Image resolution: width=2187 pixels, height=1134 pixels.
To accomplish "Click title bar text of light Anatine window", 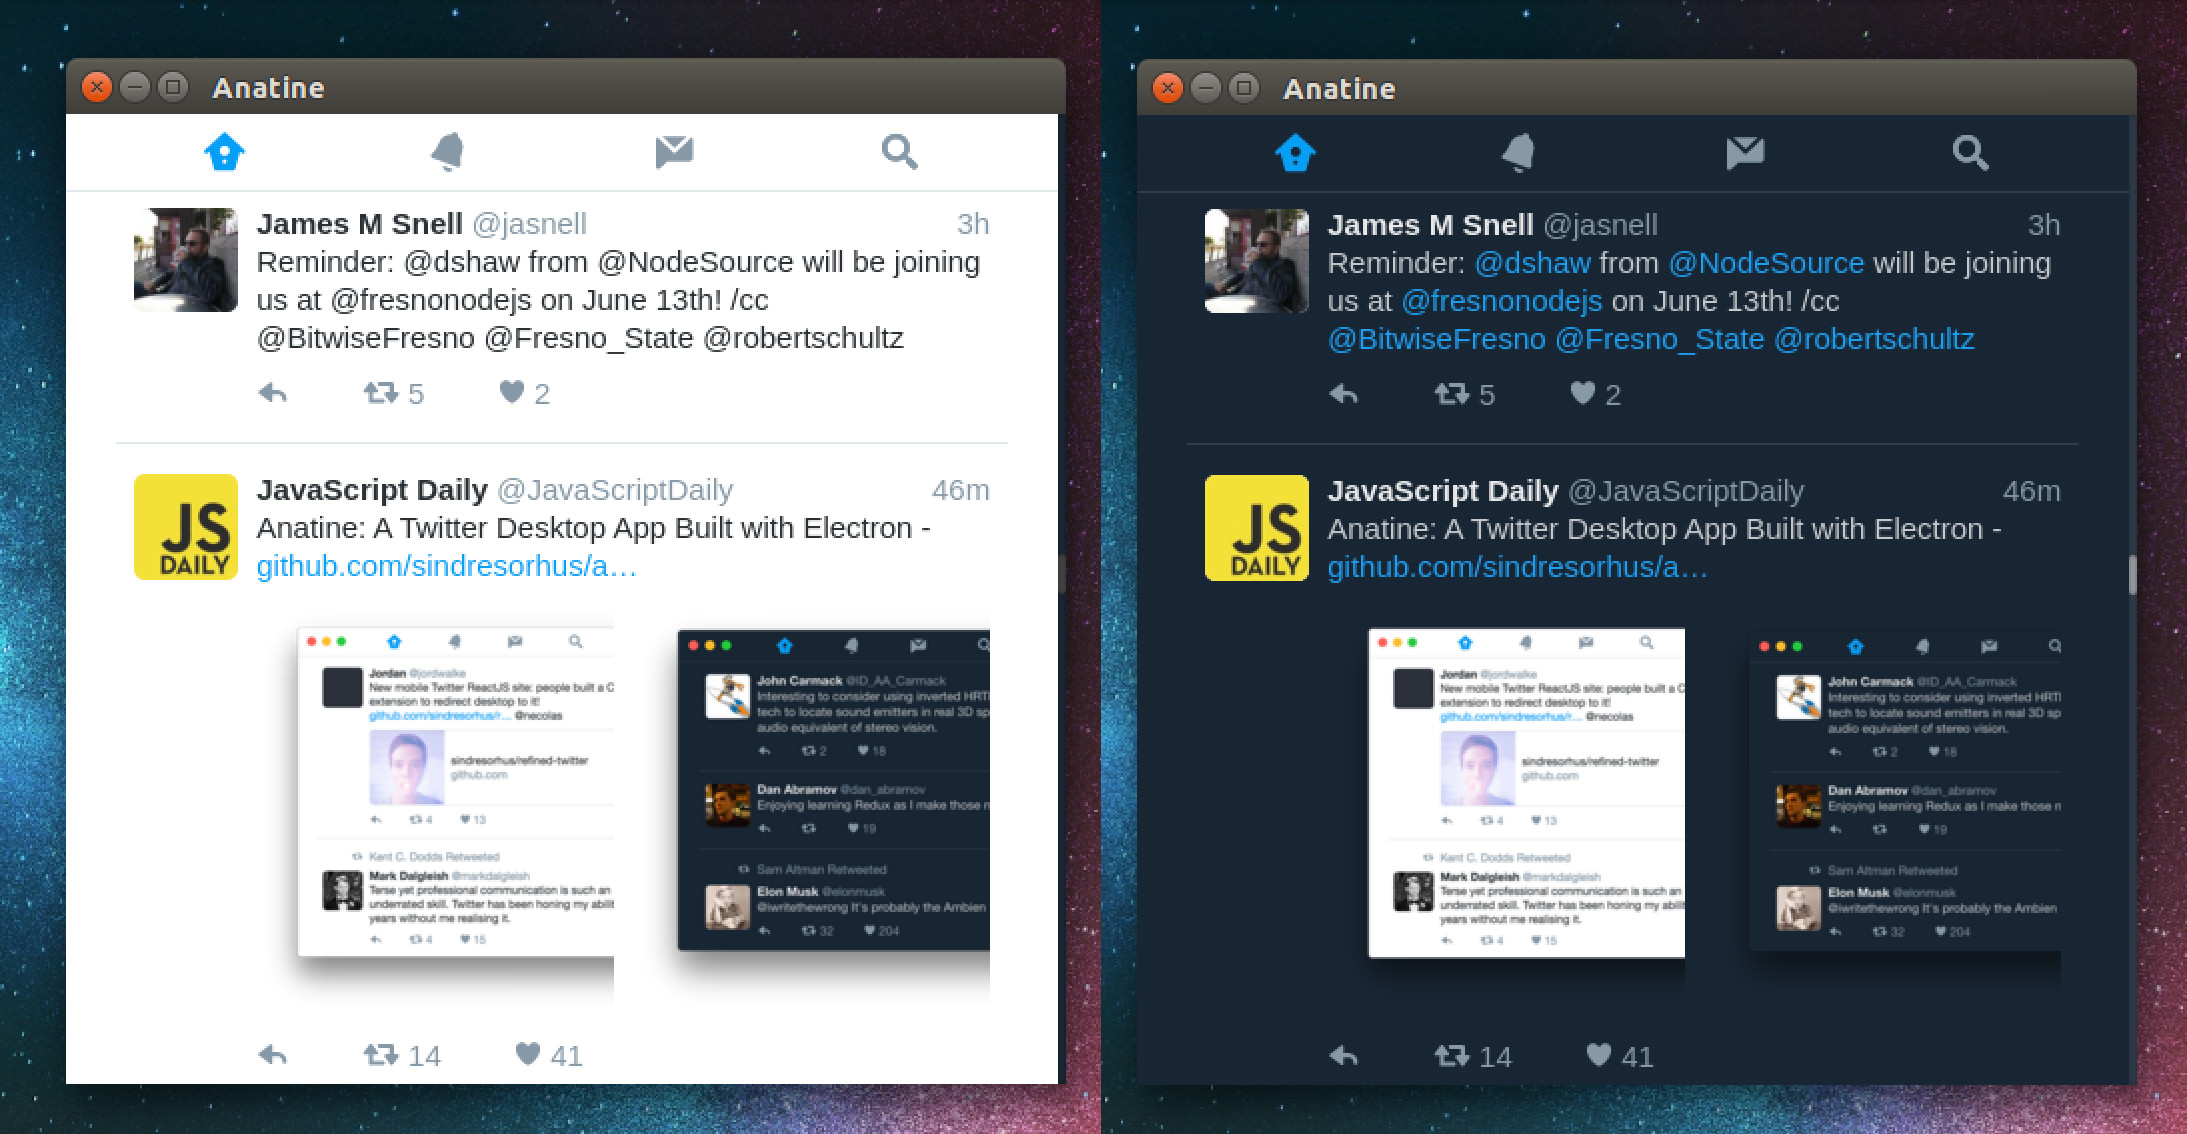I will (x=268, y=88).
